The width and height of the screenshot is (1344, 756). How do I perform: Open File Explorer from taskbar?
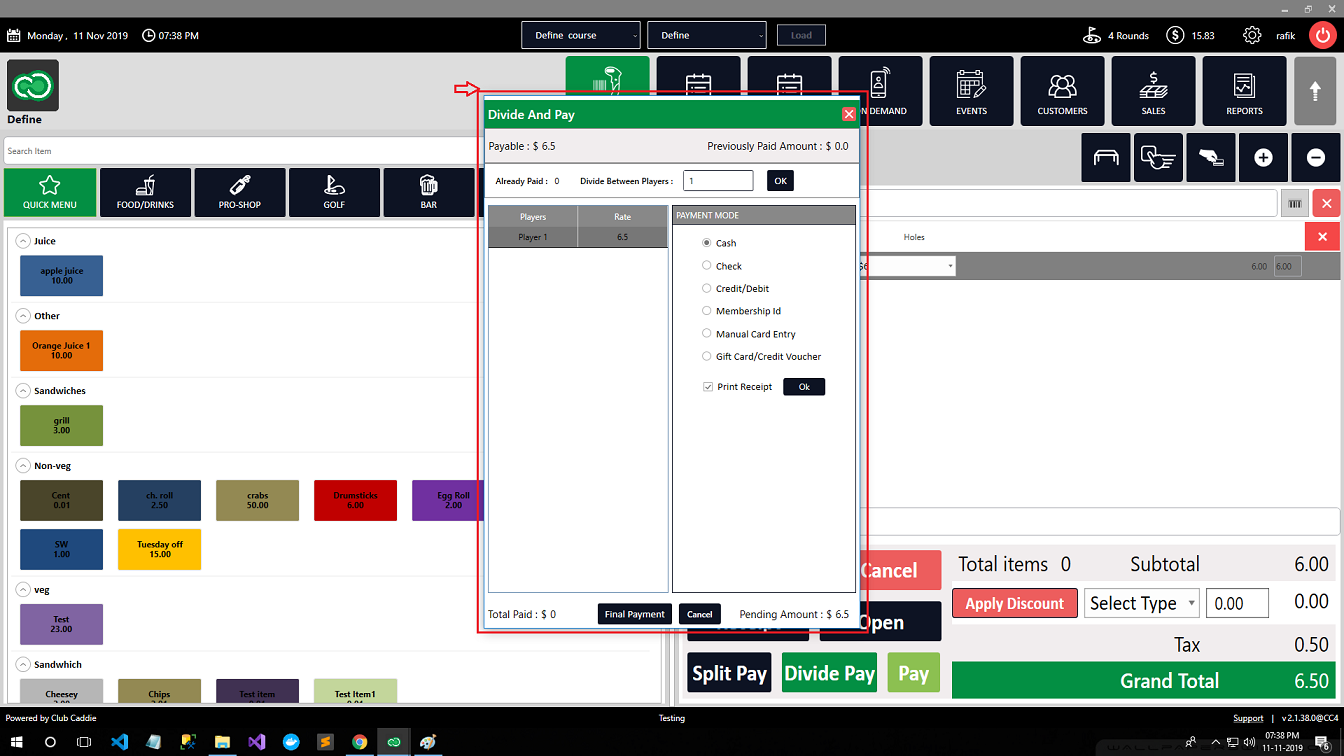tap(222, 742)
